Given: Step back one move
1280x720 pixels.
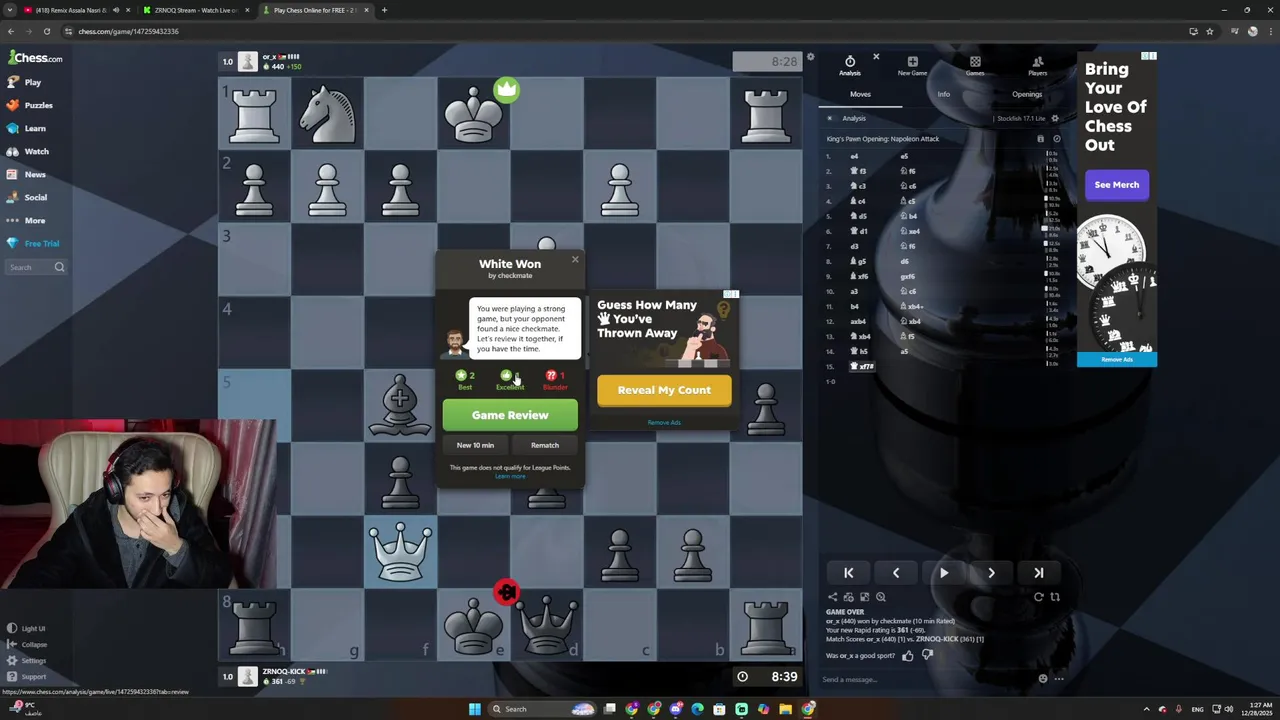Looking at the screenshot, I should click(896, 573).
